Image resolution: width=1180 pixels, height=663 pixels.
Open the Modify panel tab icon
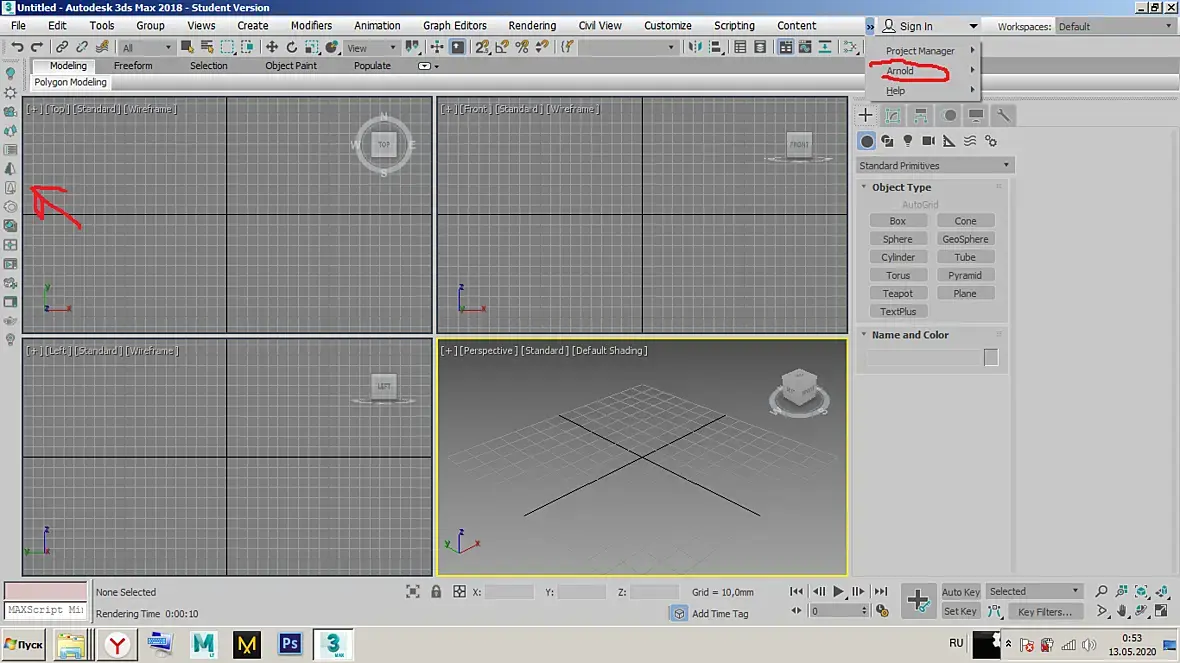(x=893, y=116)
